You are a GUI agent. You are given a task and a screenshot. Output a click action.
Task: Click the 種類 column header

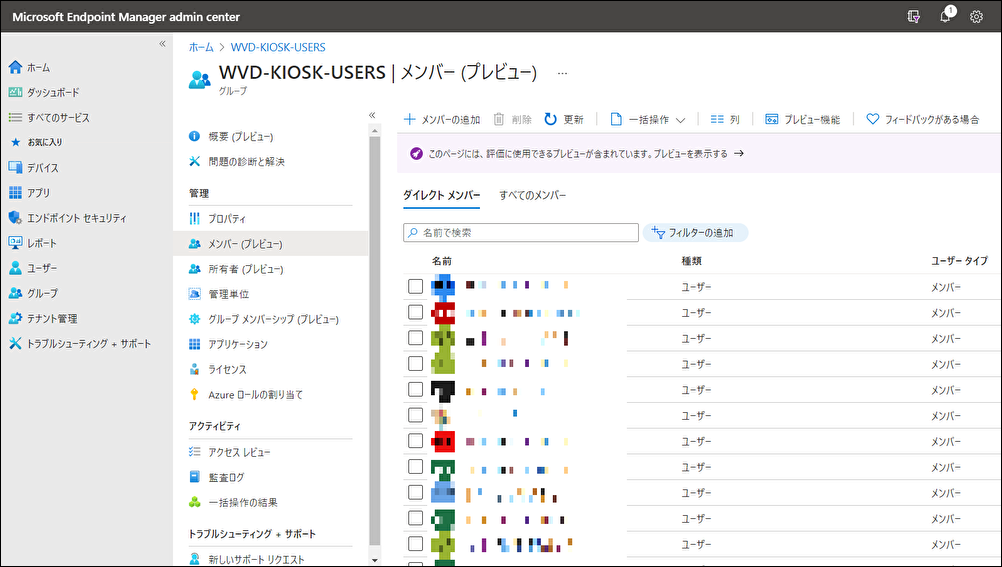pyautogui.click(x=691, y=261)
